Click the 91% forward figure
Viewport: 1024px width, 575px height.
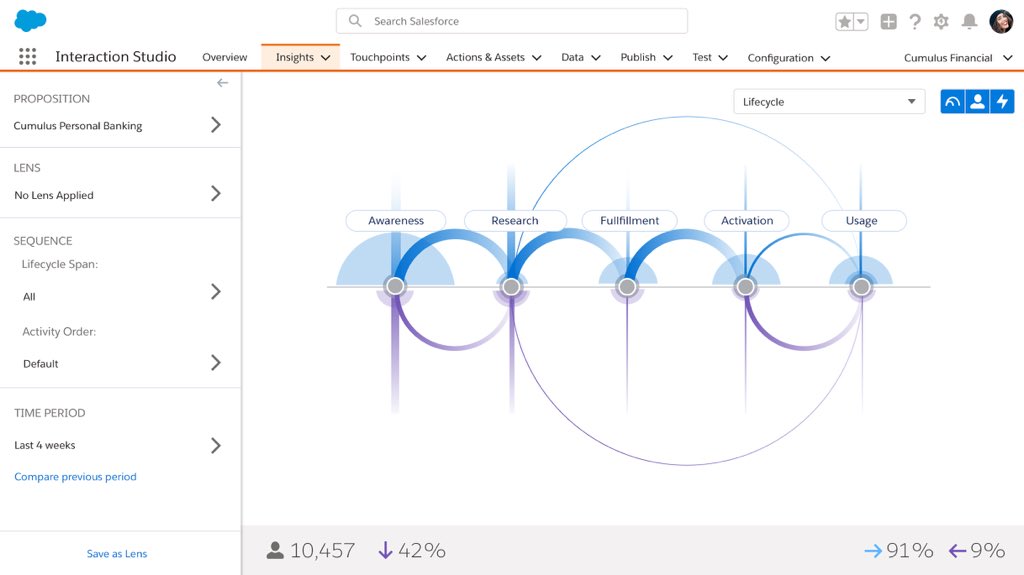tap(910, 550)
